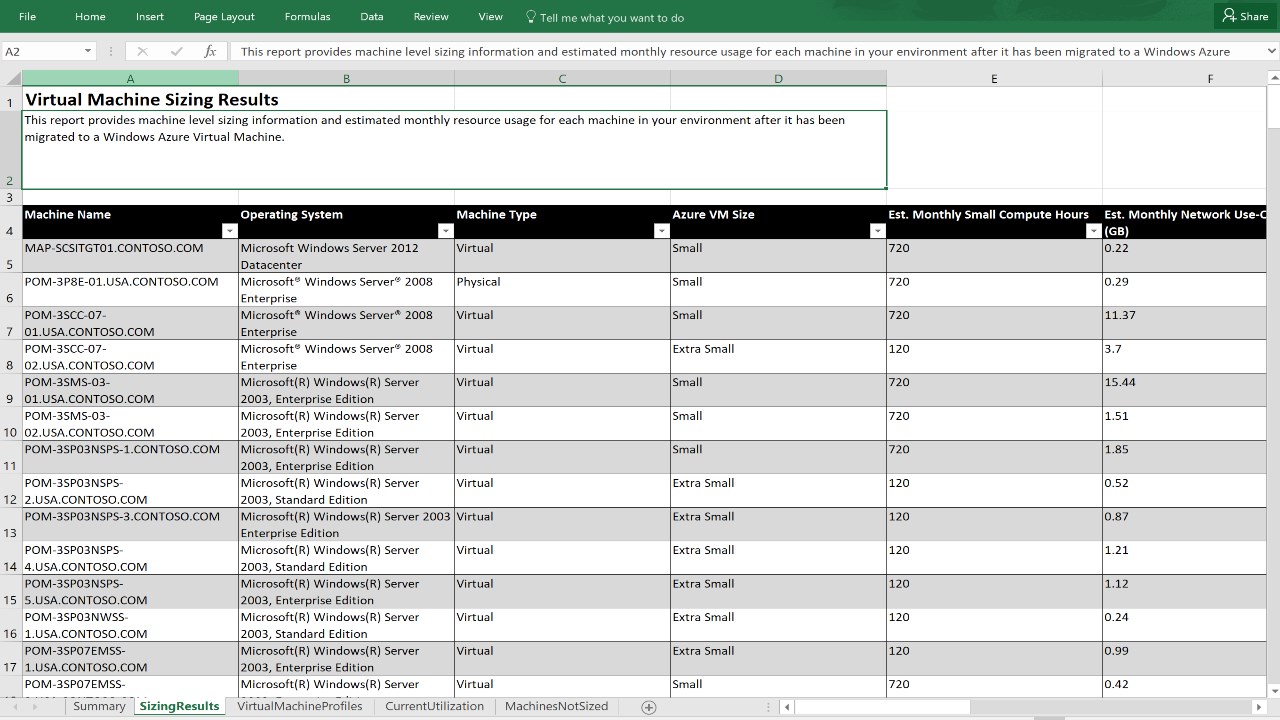
Task: Click into the formula bar text
Action: click(744, 51)
